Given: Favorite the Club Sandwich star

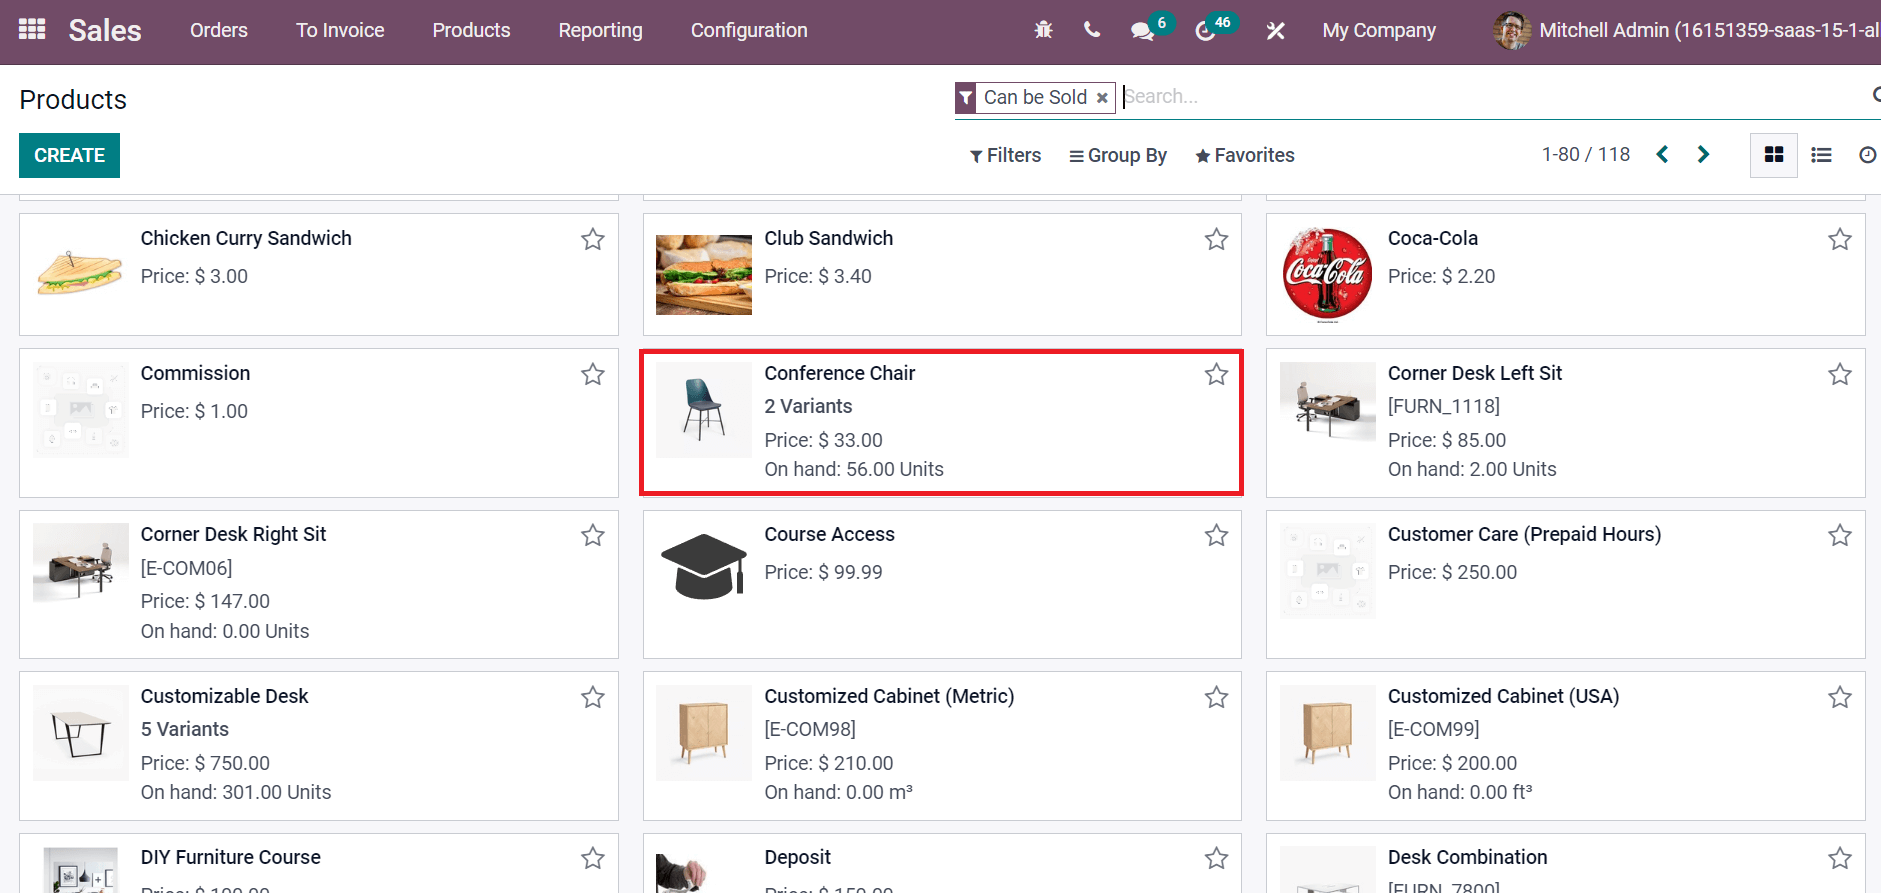Looking at the screenshot, I should click(x=1216, y=239).
